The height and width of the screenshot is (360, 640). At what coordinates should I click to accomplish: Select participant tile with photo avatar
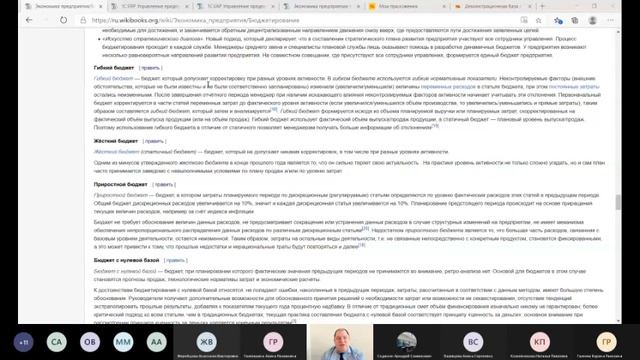pos(407,342)
